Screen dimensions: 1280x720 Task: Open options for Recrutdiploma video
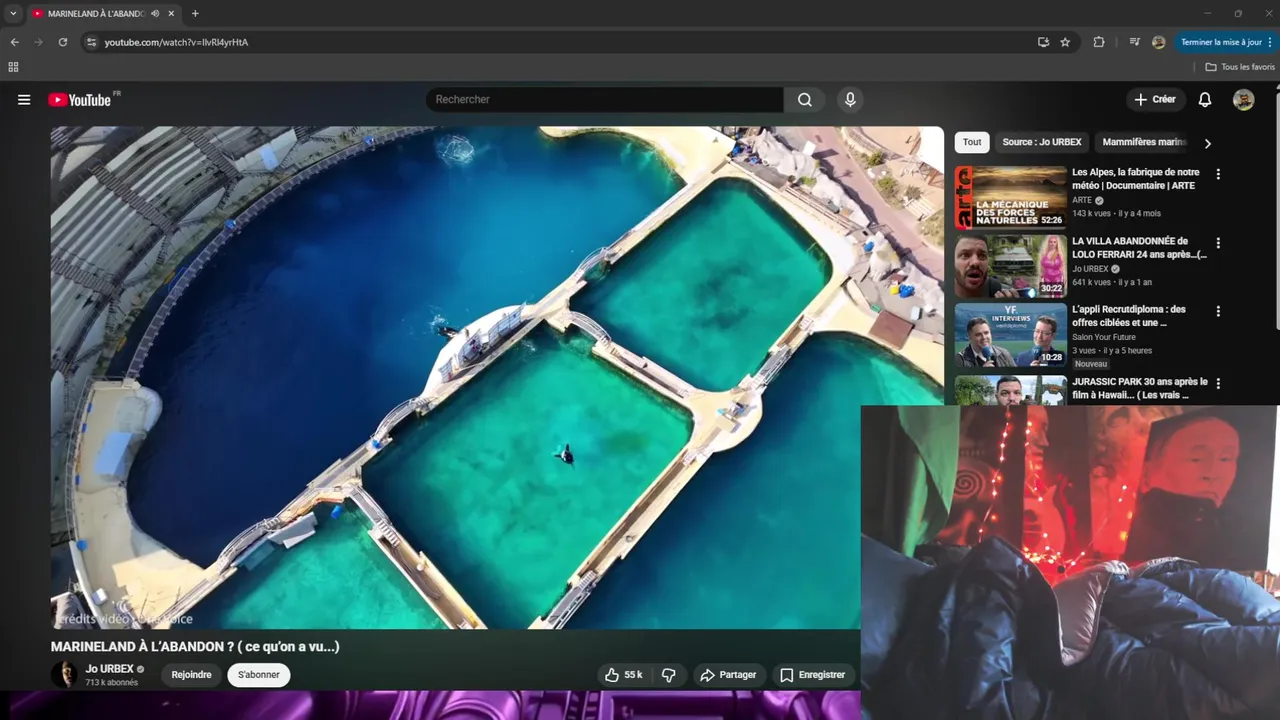pyautogui.click(x=1218, y=312)
